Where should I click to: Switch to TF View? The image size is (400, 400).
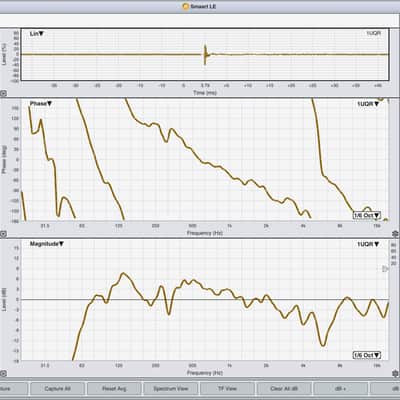pyautogui.click(x=227, y=389)
